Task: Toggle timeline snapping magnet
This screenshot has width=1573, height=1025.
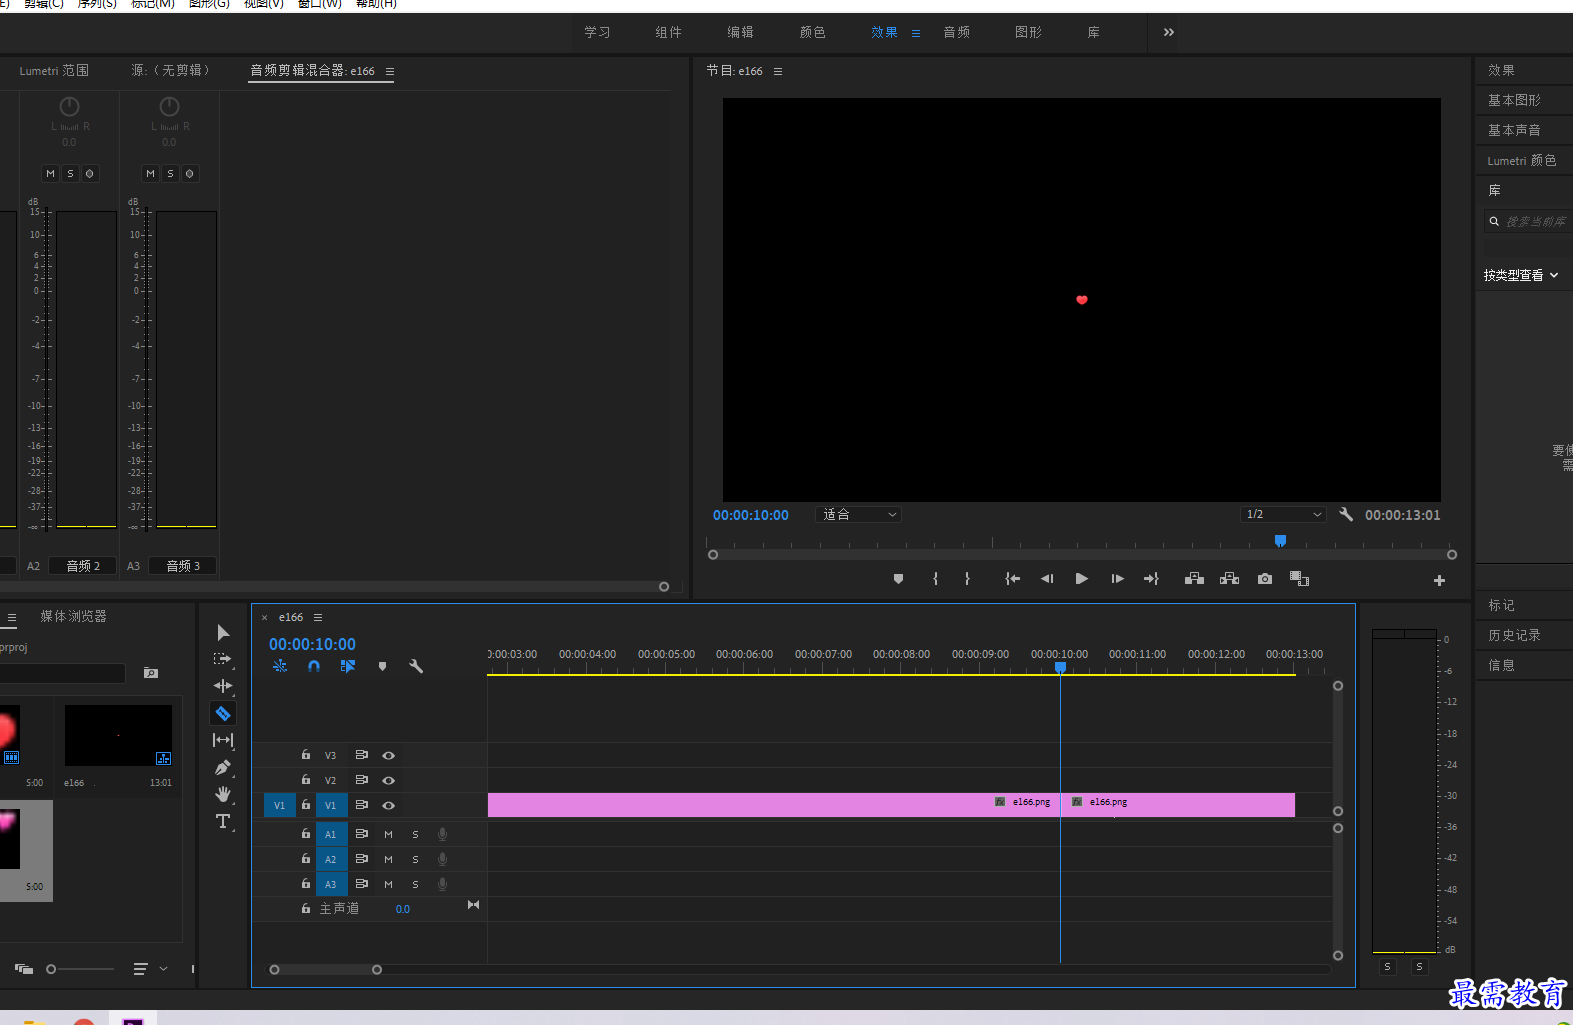Action: (x=314, y=666)
